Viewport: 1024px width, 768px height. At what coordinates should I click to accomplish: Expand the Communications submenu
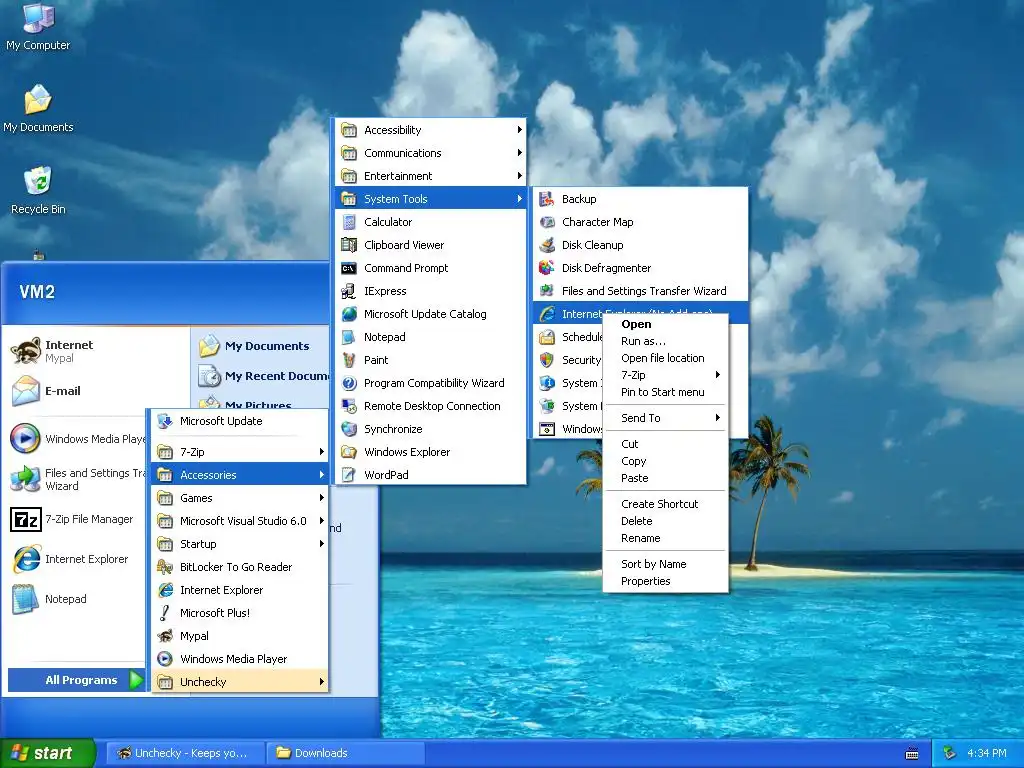[x=430, y=153]
